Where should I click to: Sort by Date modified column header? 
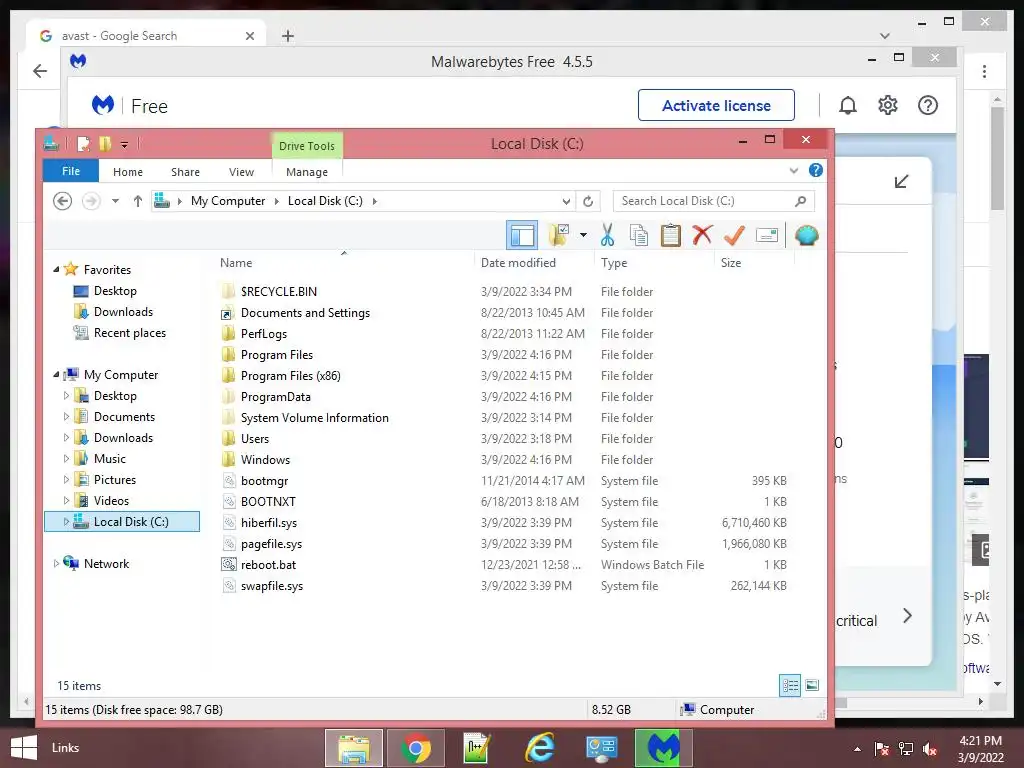[x=535, y=262]
